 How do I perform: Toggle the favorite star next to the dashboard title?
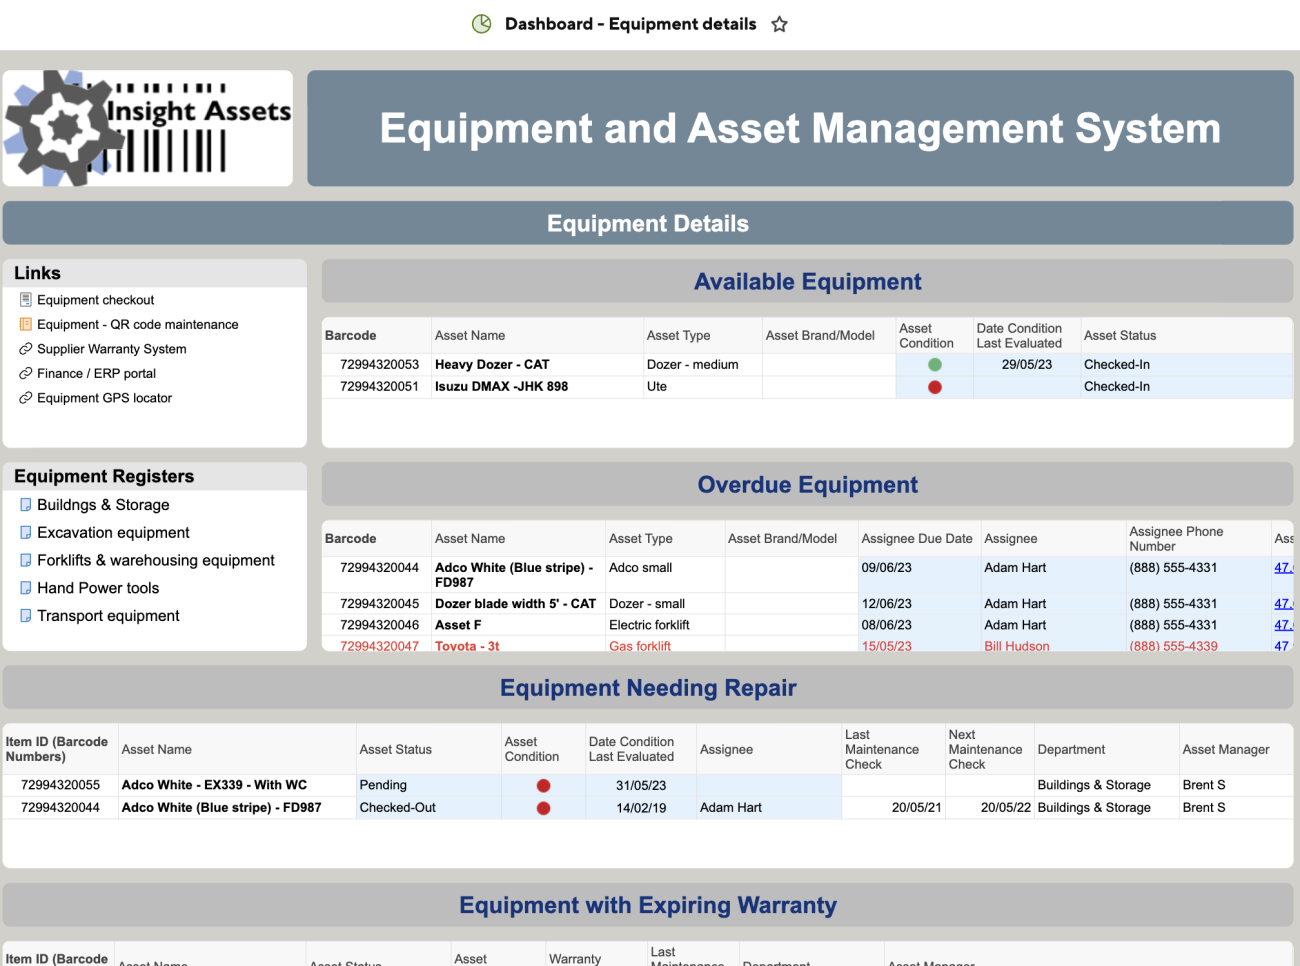click(779, 23)
